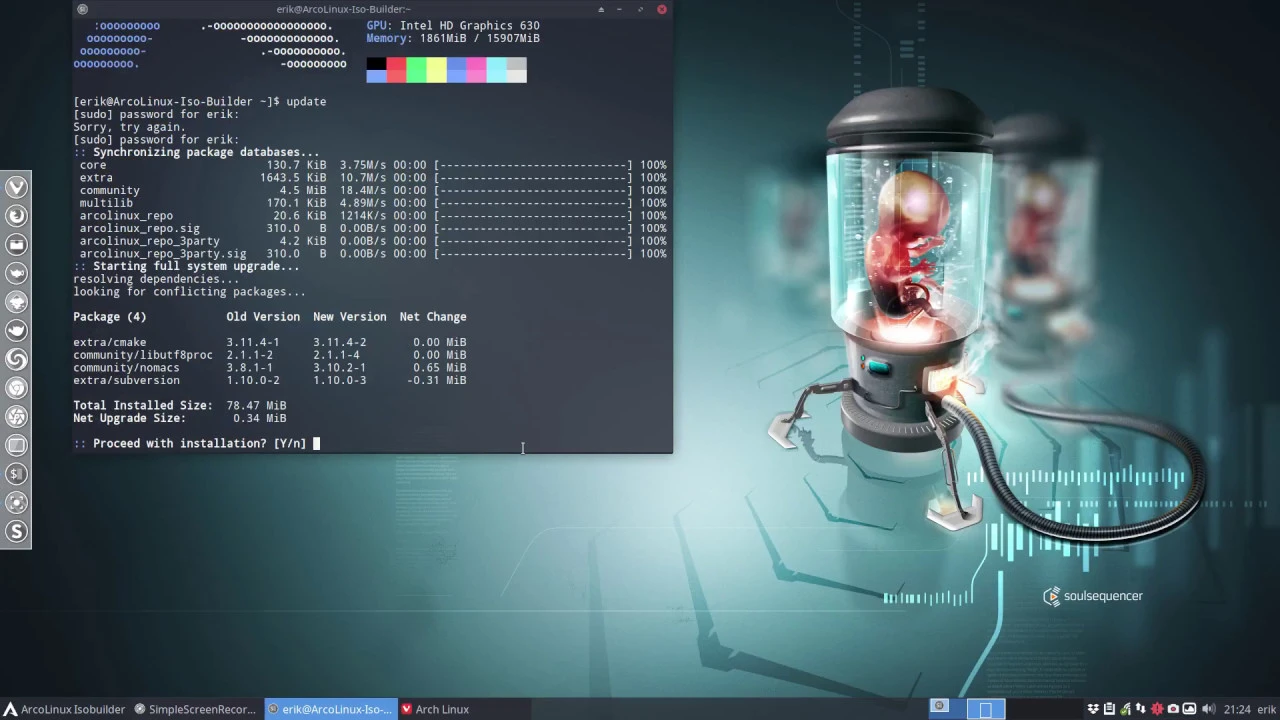
Task: Click the arcolinux_repo_3party.sig progress row
Action: tap(373, 254)
